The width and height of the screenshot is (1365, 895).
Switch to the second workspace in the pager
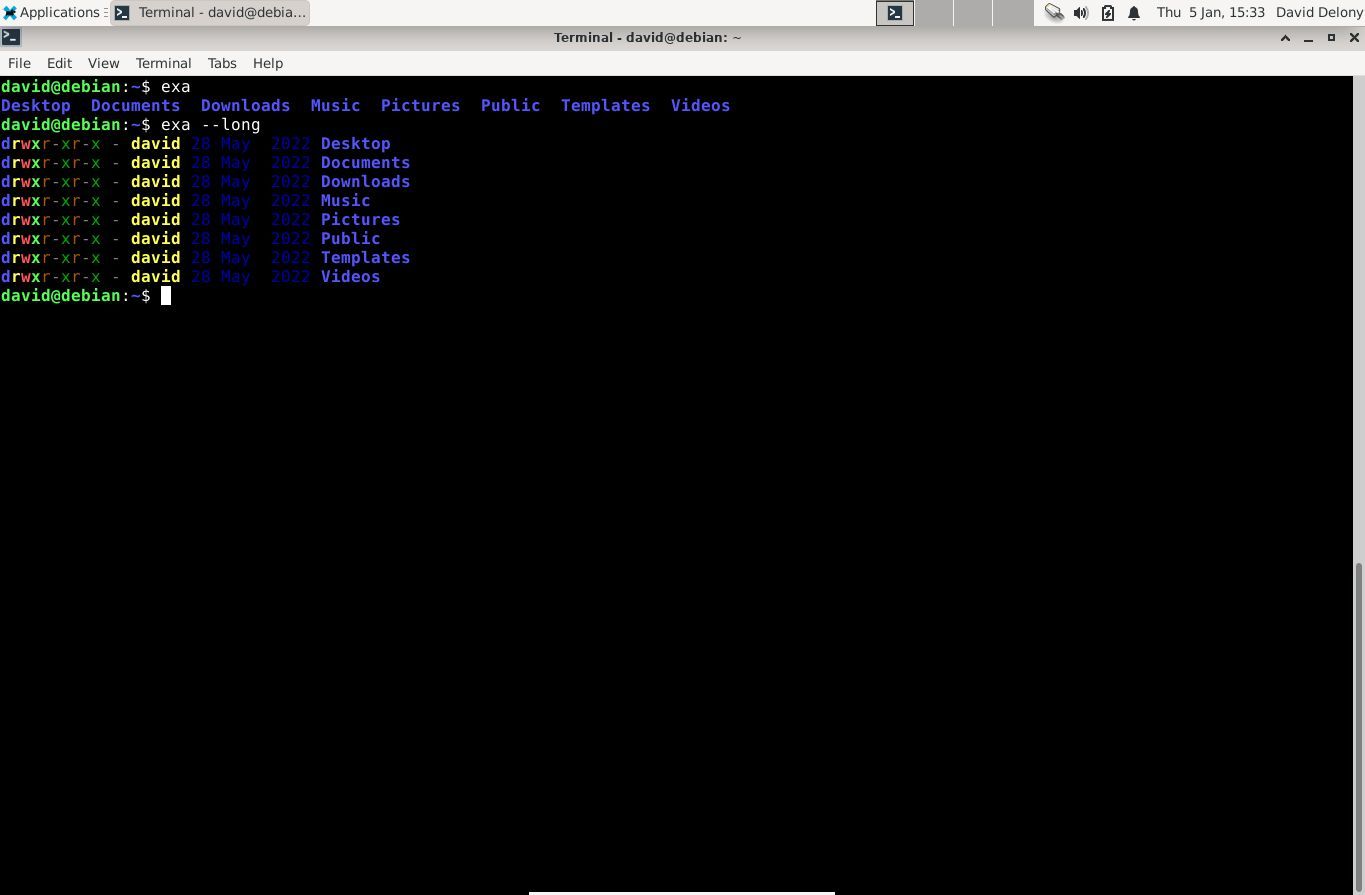point(934,13)
